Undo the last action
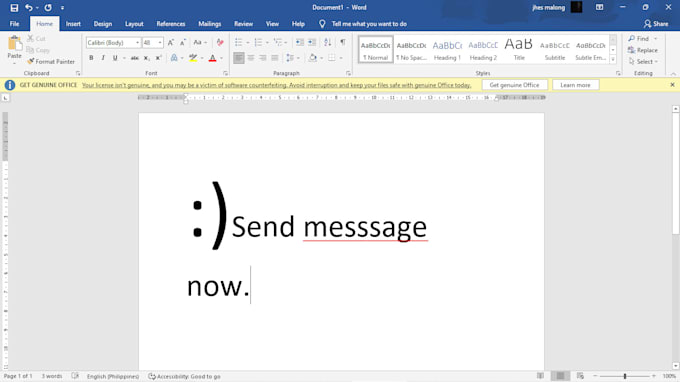This screenshot has height=382, width=680. [x=29, y=8]
